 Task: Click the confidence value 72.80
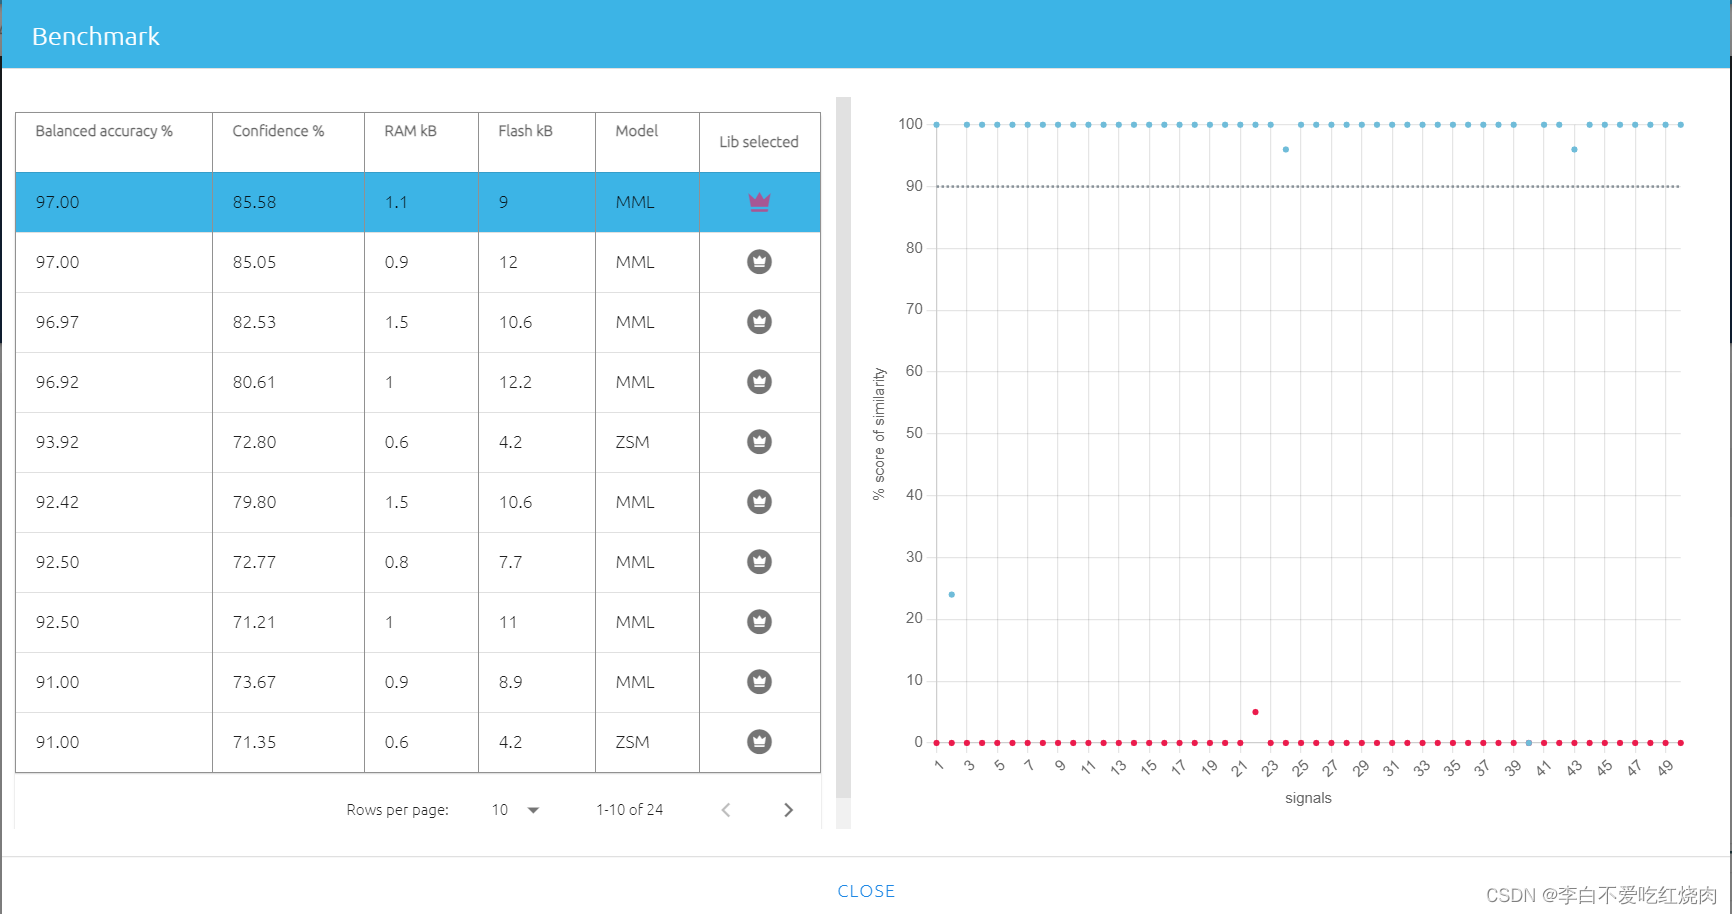click(254, 442)
